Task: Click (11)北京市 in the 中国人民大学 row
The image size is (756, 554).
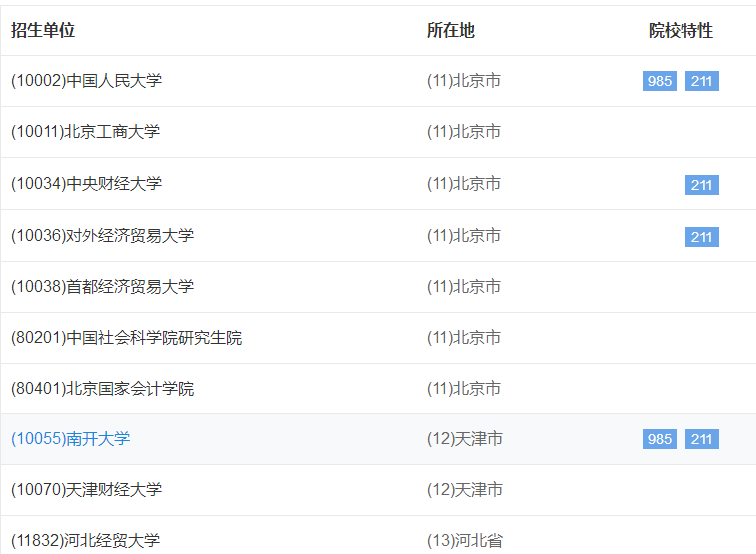Action: [x=464, y=81]
